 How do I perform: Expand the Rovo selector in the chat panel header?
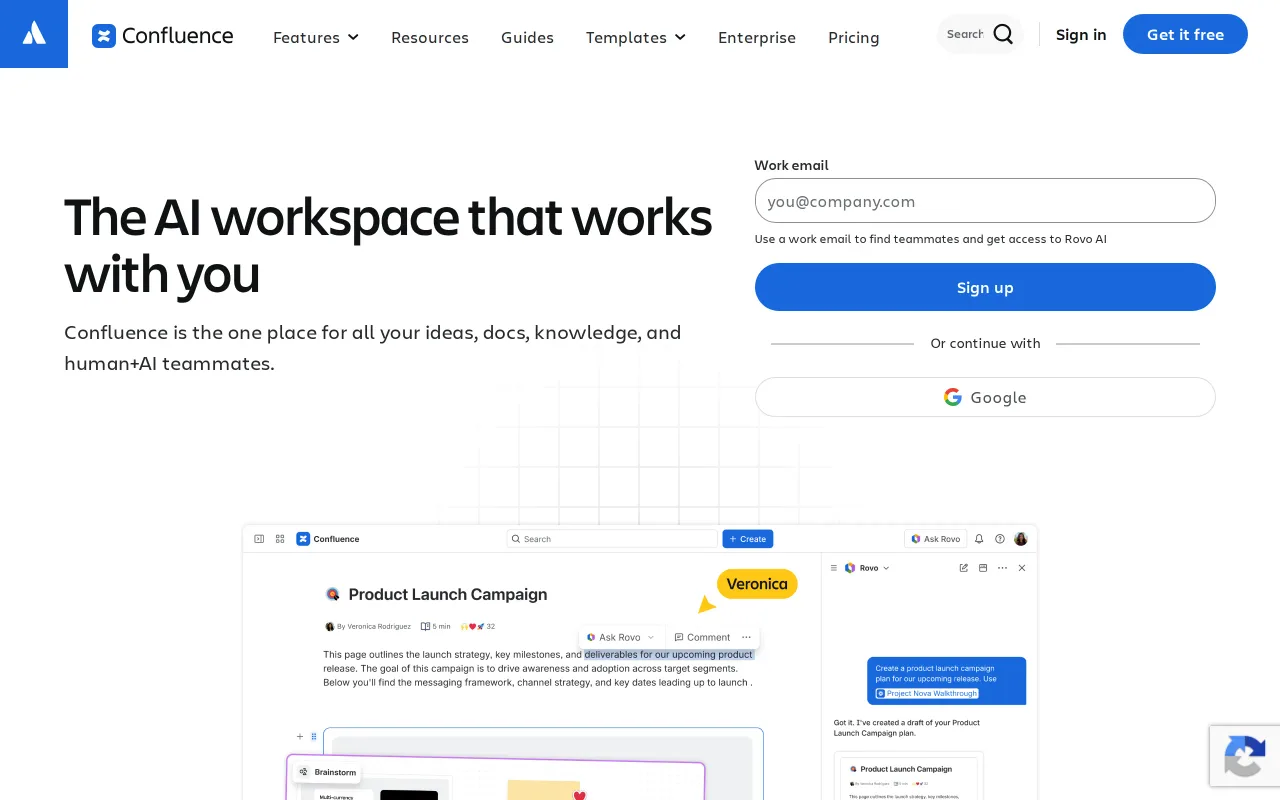[867, 568]
